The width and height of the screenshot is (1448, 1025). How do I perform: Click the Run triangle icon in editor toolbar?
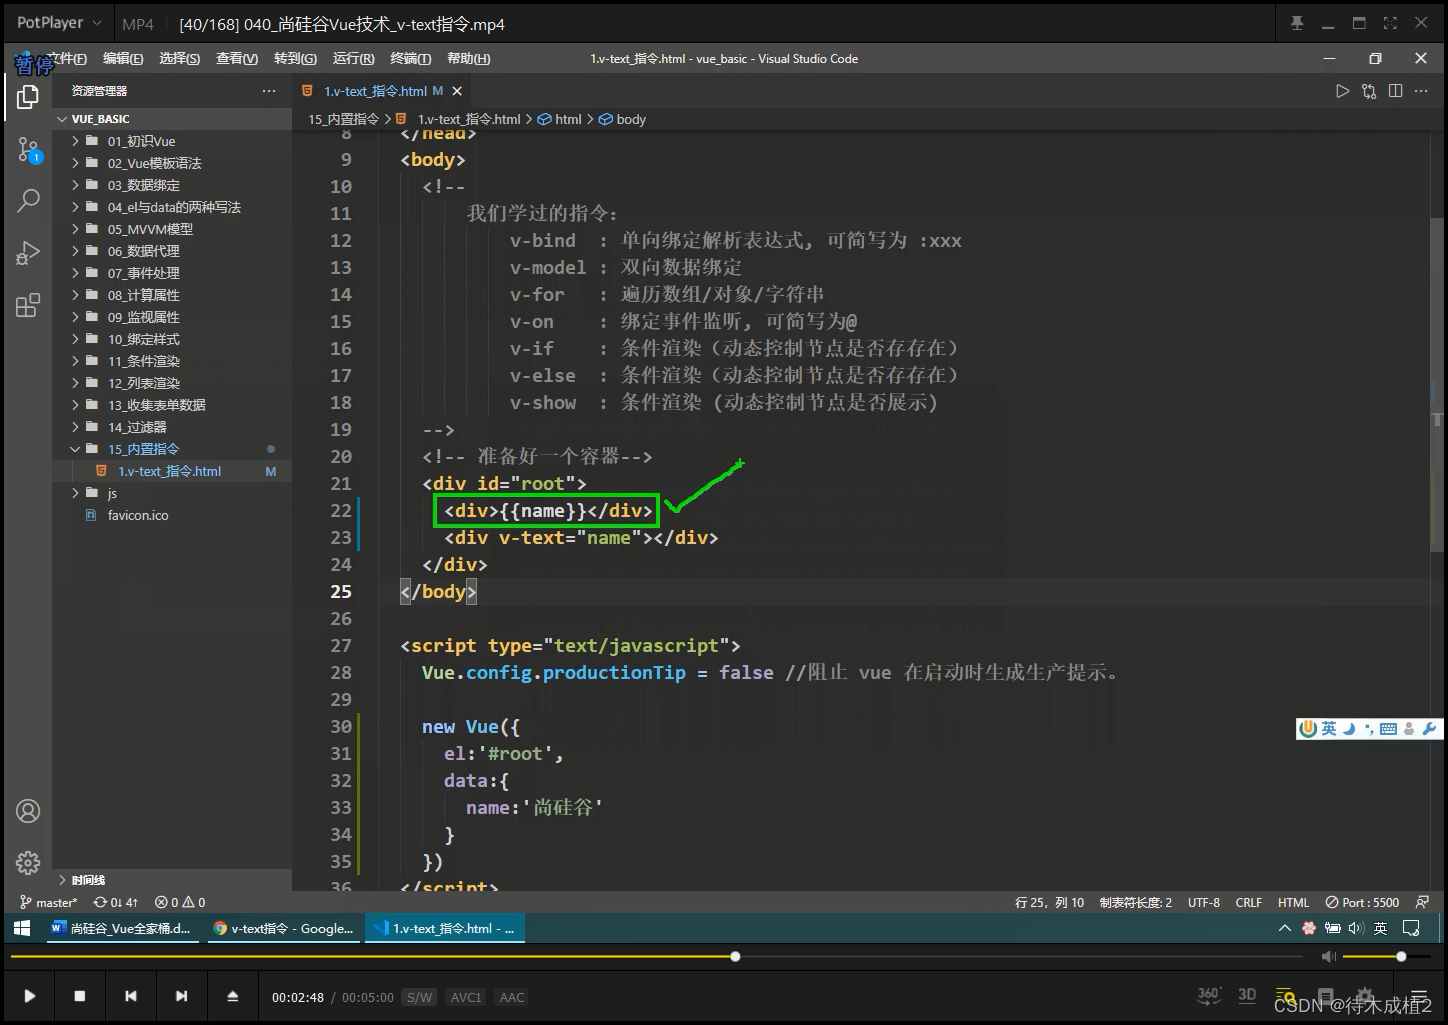1342,91
